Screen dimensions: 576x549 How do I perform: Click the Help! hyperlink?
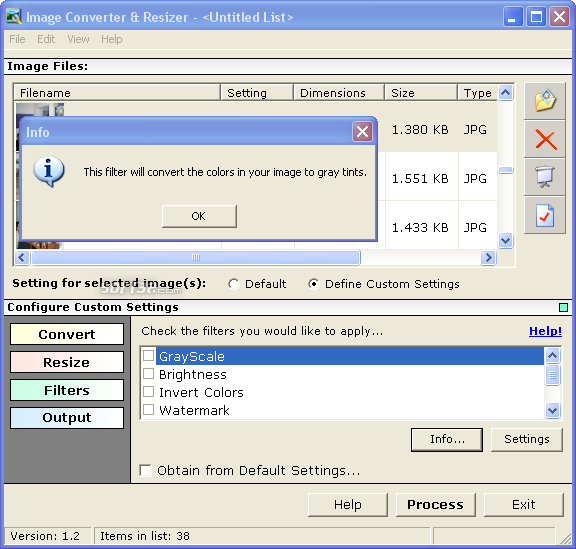click(x=545, y=331)
